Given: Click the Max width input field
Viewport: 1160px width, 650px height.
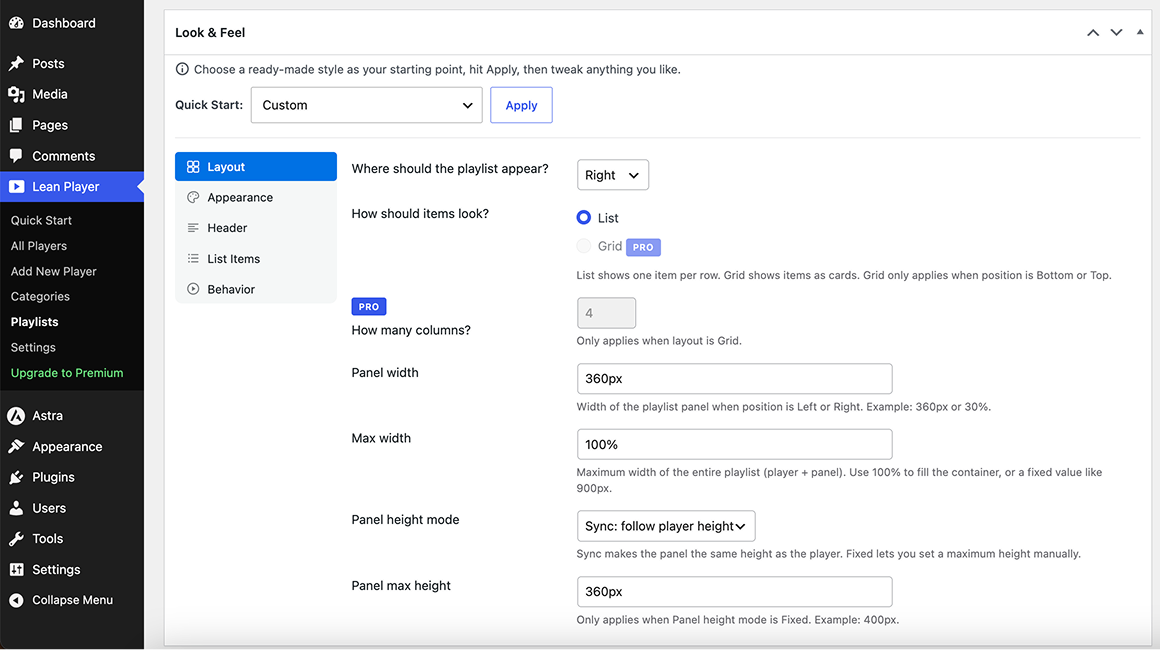Looking at the screenshot, I should pyautogui.click(x=735, y=444).
